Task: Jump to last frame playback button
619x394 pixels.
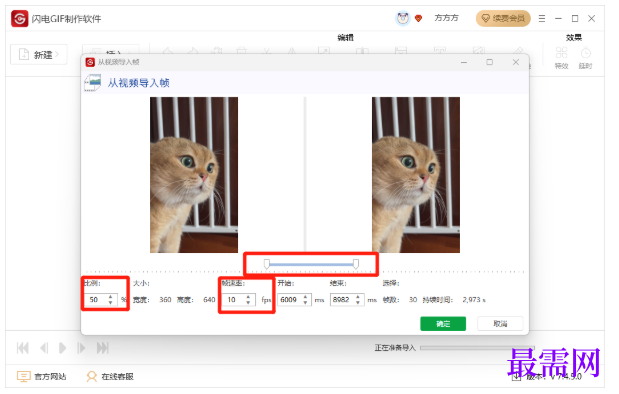Action: point(103,348)
